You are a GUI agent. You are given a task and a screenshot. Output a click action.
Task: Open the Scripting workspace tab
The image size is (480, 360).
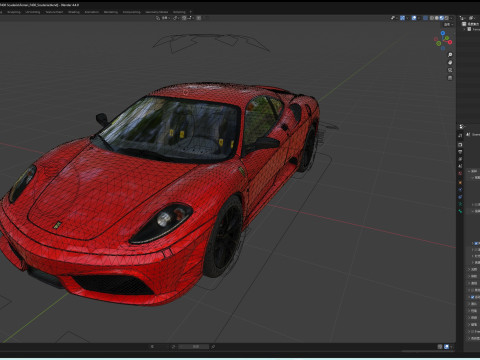[x=179, y=12]
